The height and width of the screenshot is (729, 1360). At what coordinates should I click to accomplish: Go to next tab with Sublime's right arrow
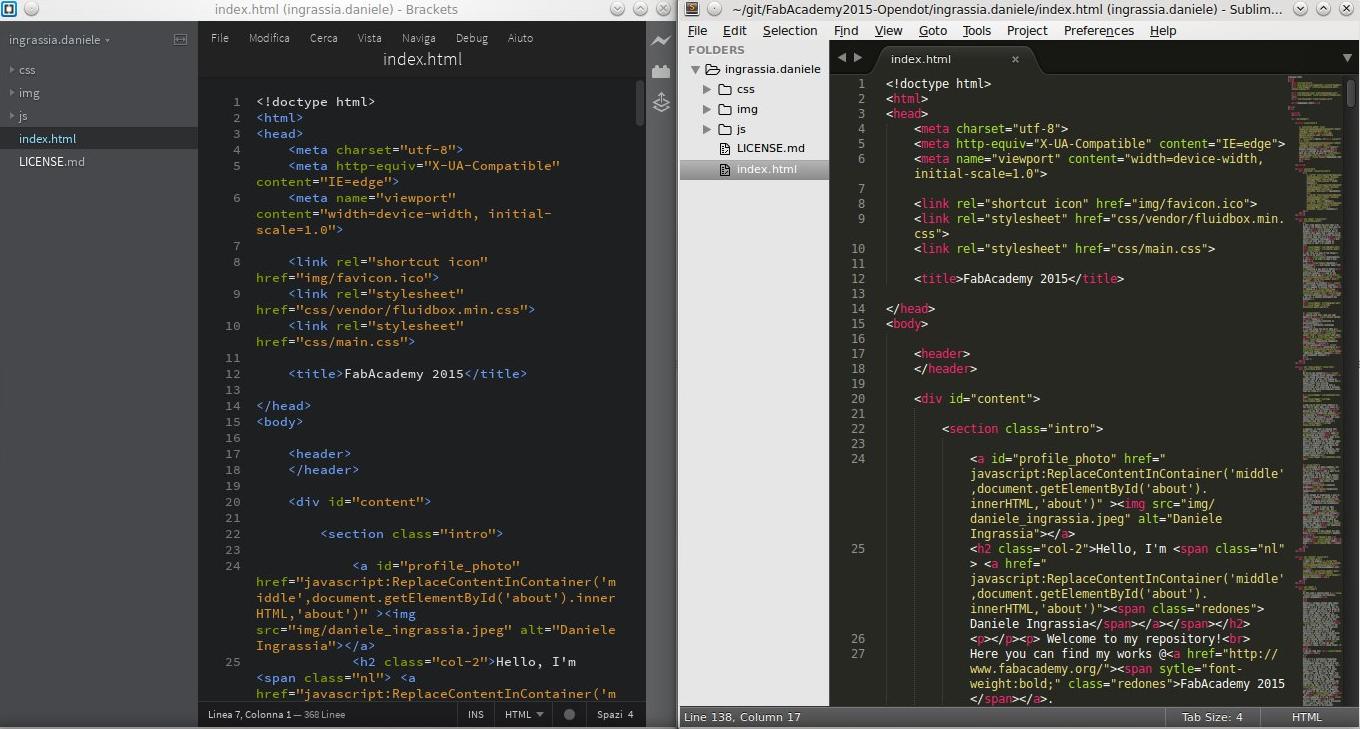point(857,58)
